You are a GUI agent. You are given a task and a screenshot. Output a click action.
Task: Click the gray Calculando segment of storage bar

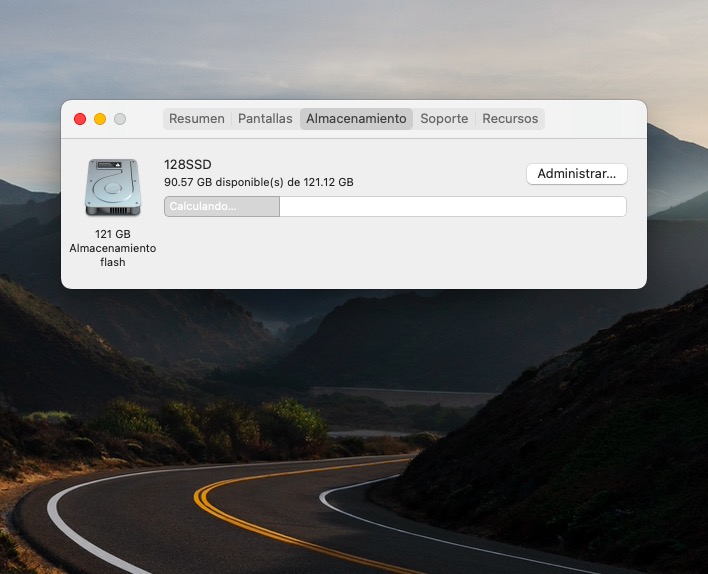(x=221, y=207)
